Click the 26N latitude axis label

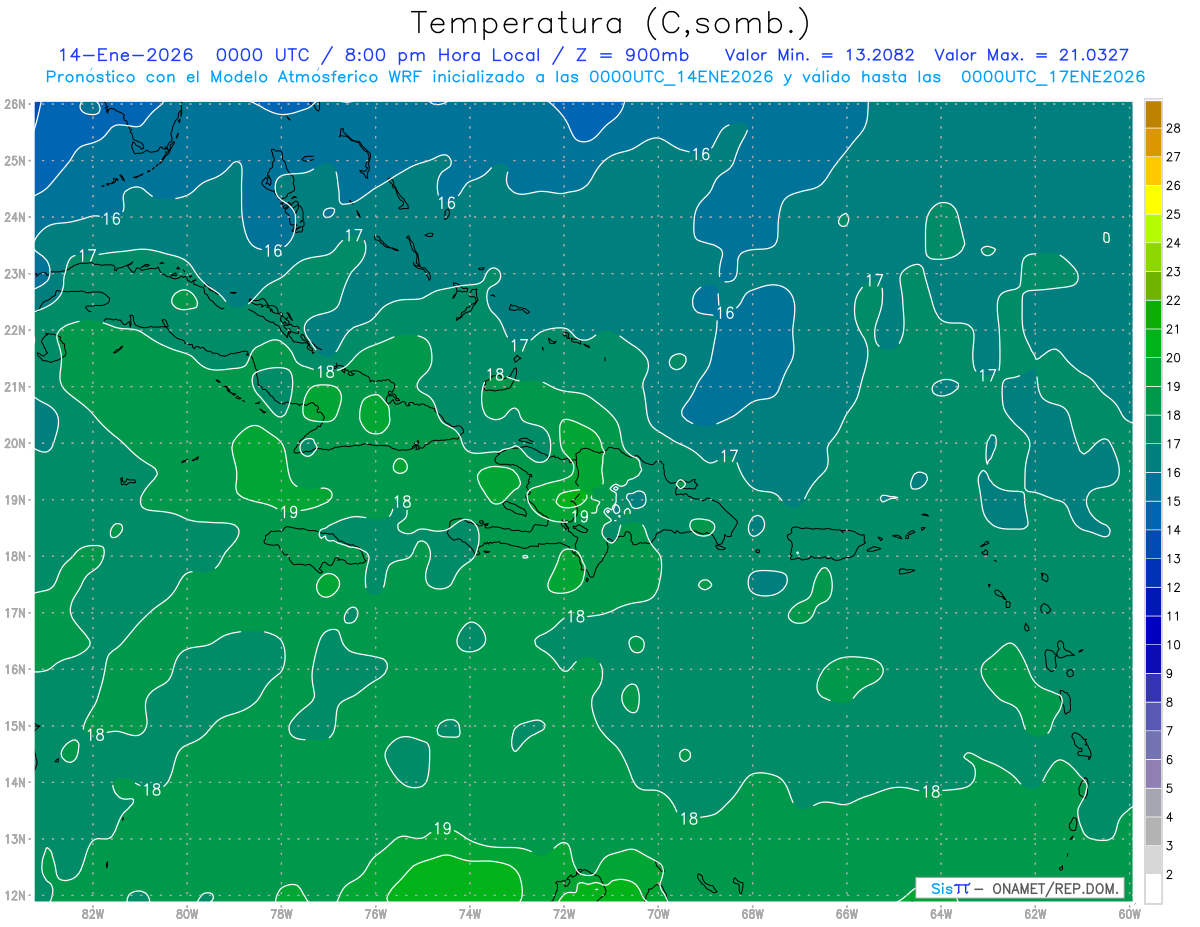coord(14,104)
